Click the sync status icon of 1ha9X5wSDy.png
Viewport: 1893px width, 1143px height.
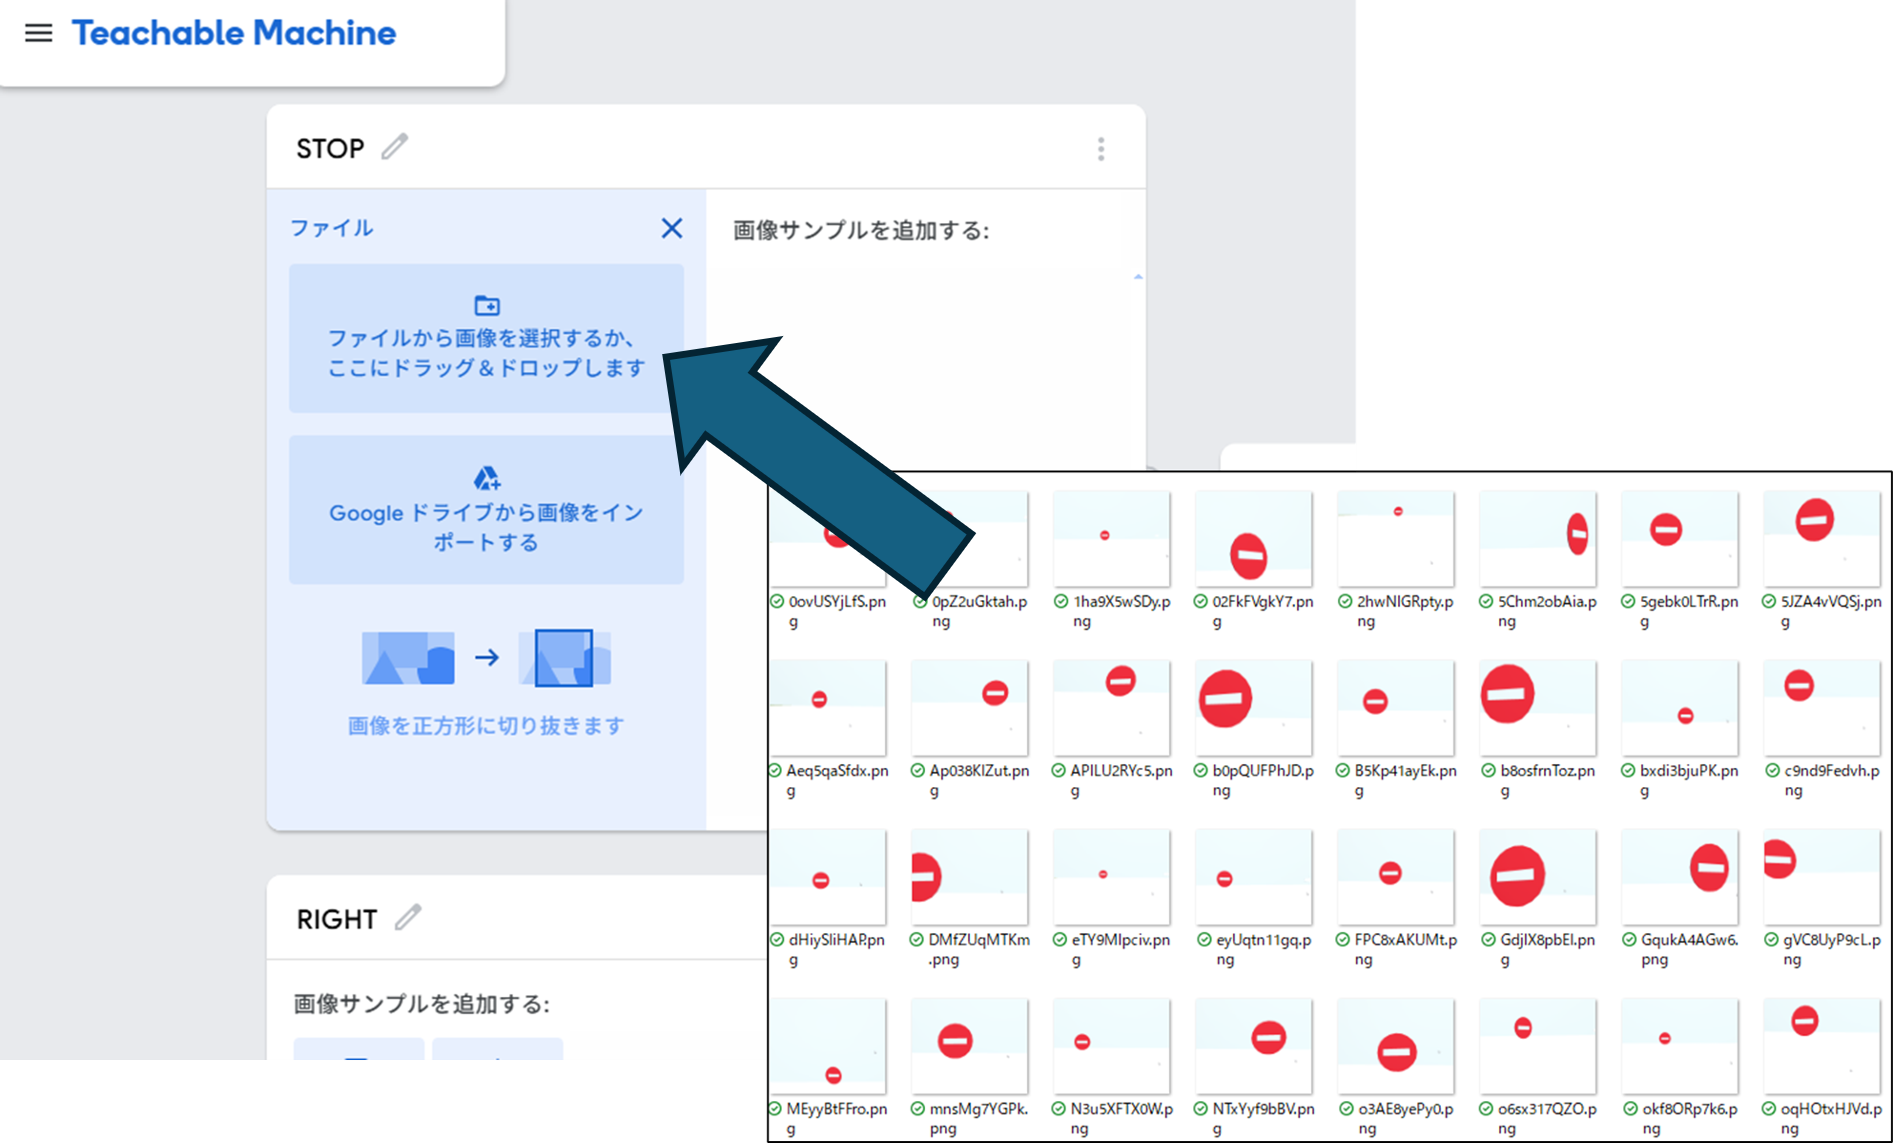[1061, 602]
